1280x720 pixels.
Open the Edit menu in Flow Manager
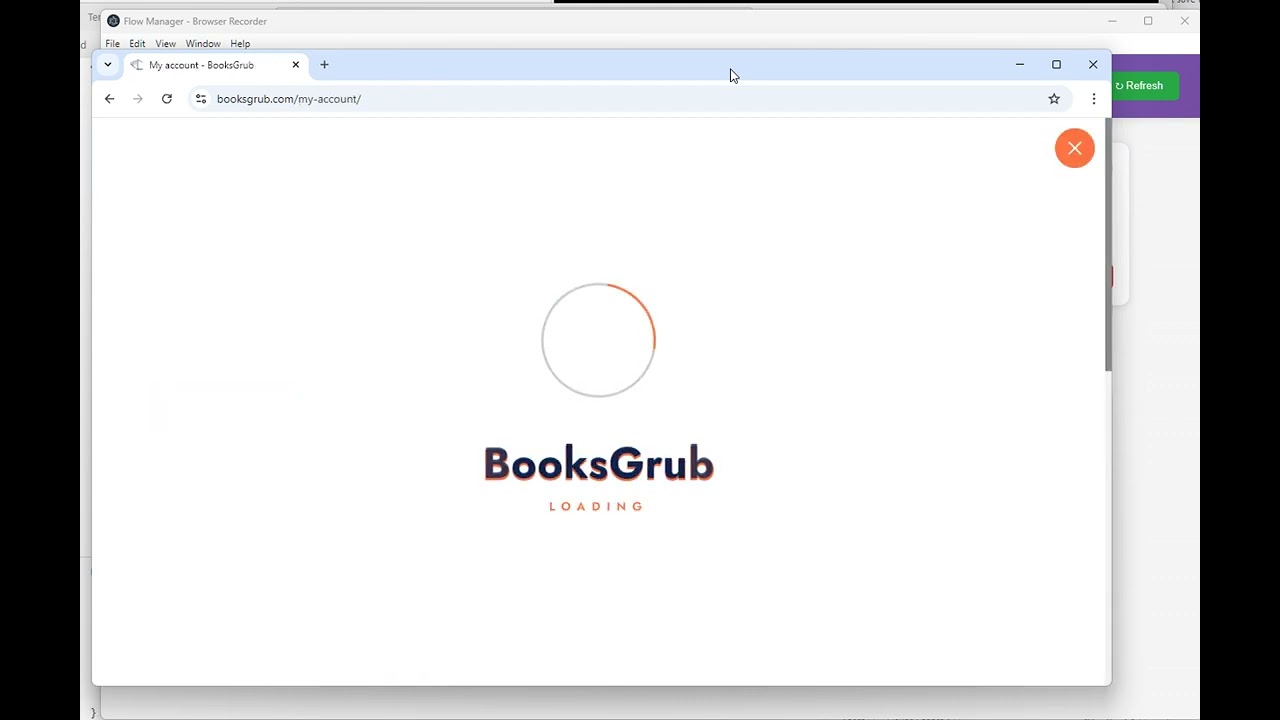click(137, 44)
